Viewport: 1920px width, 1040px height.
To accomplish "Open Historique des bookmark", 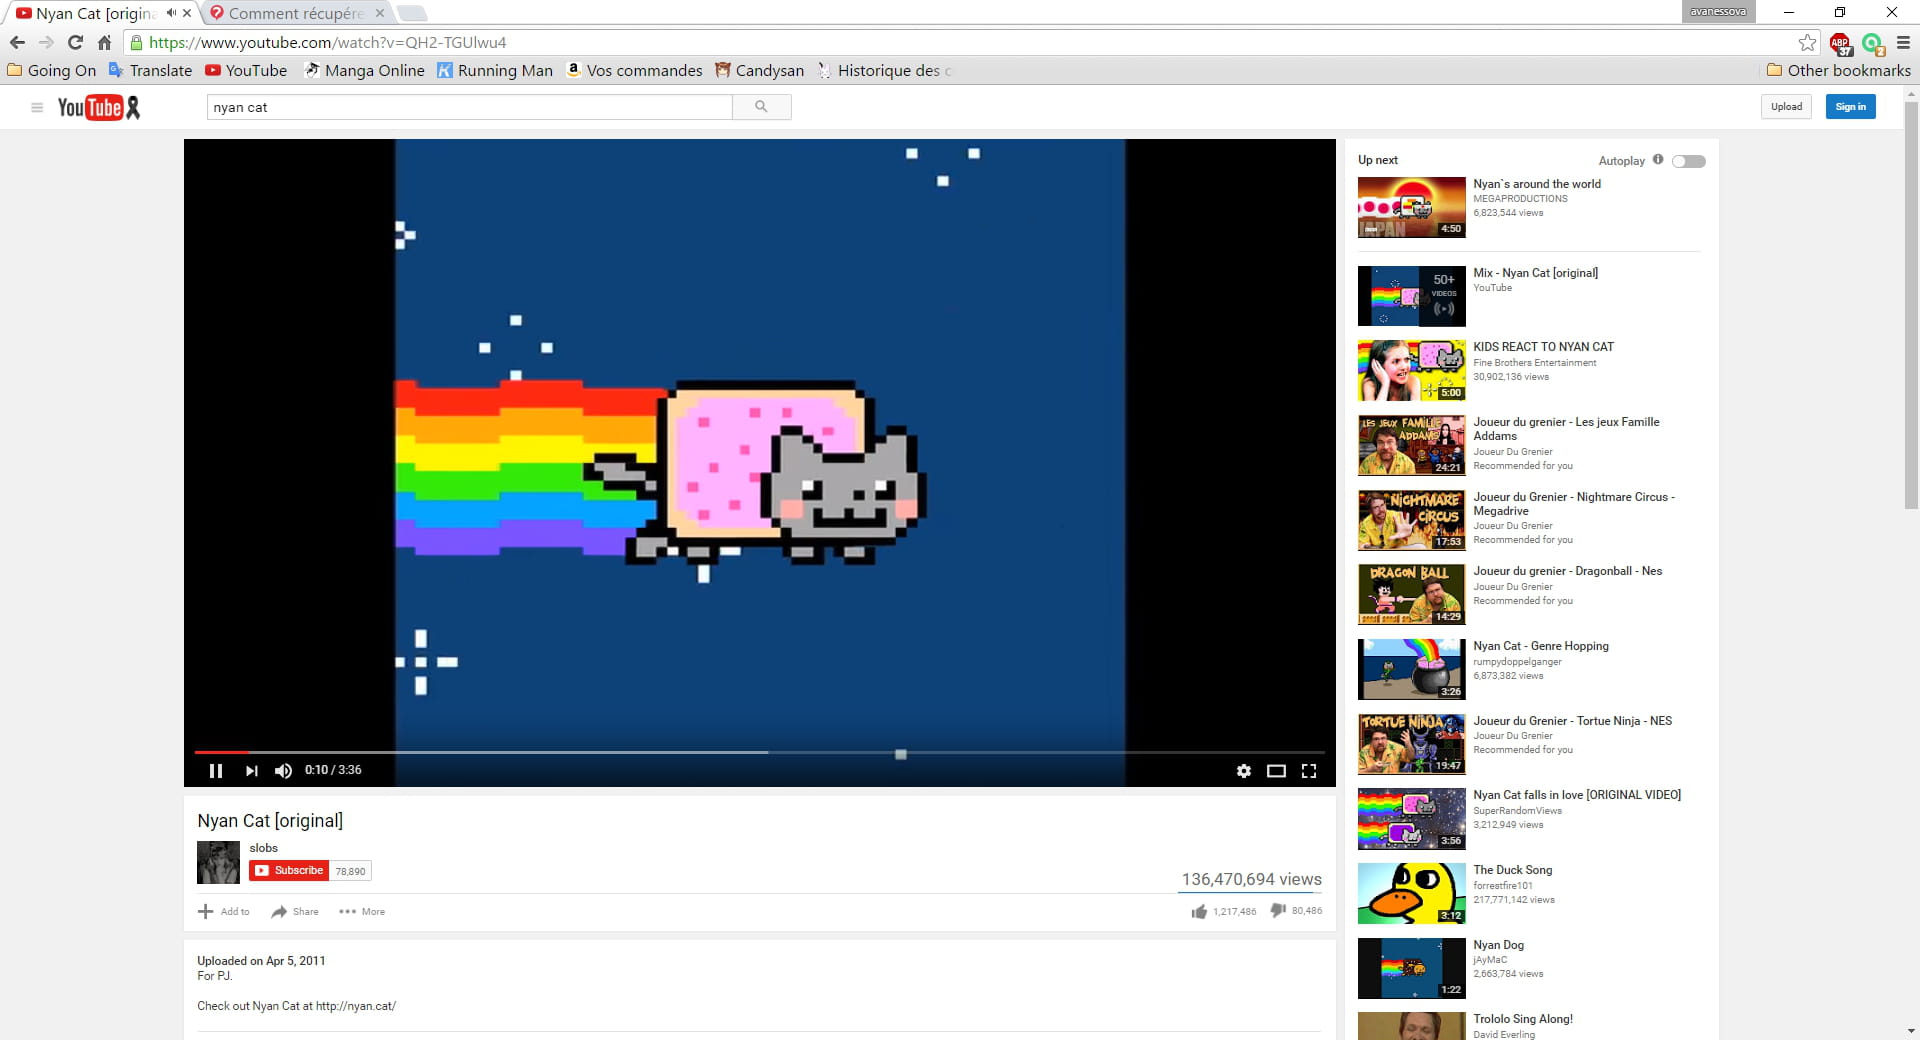I will 884,70.
